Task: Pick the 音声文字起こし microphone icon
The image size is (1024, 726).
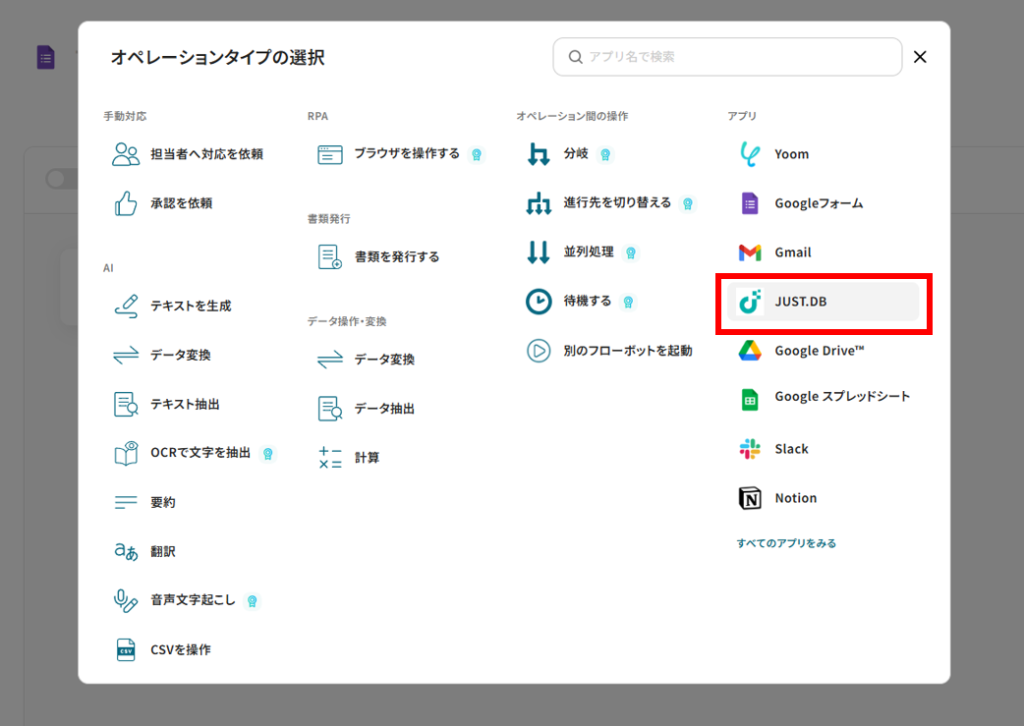Action: (x=126, y=600)
